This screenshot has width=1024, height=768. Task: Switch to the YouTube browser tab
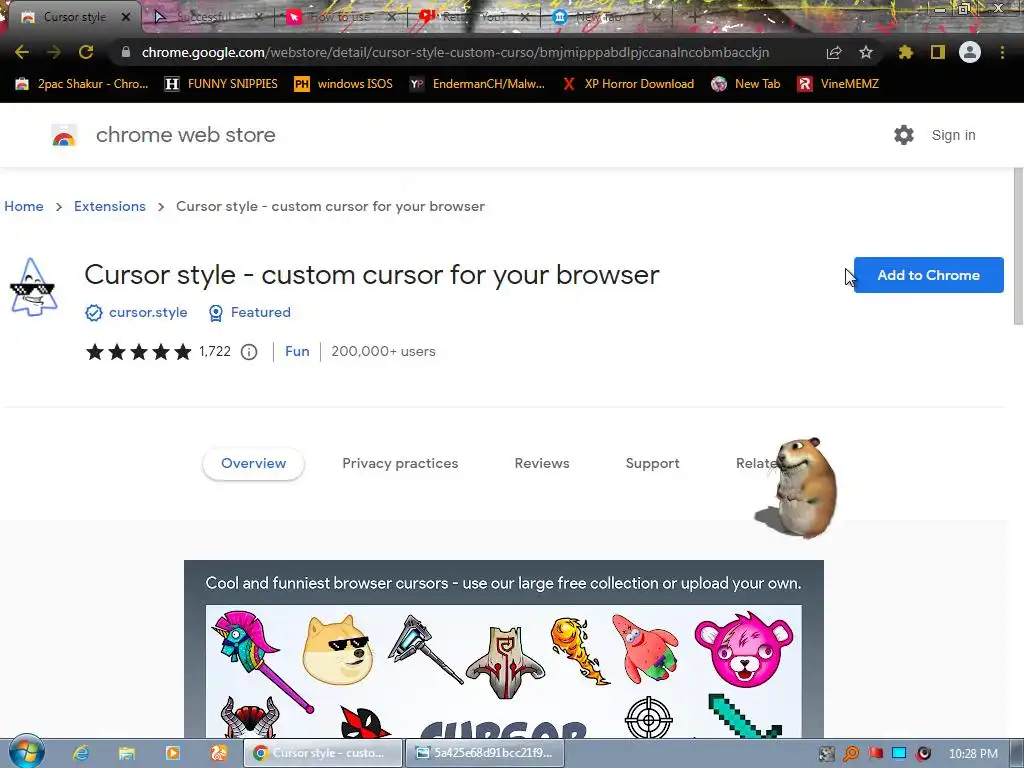click(x=473, y=17)
